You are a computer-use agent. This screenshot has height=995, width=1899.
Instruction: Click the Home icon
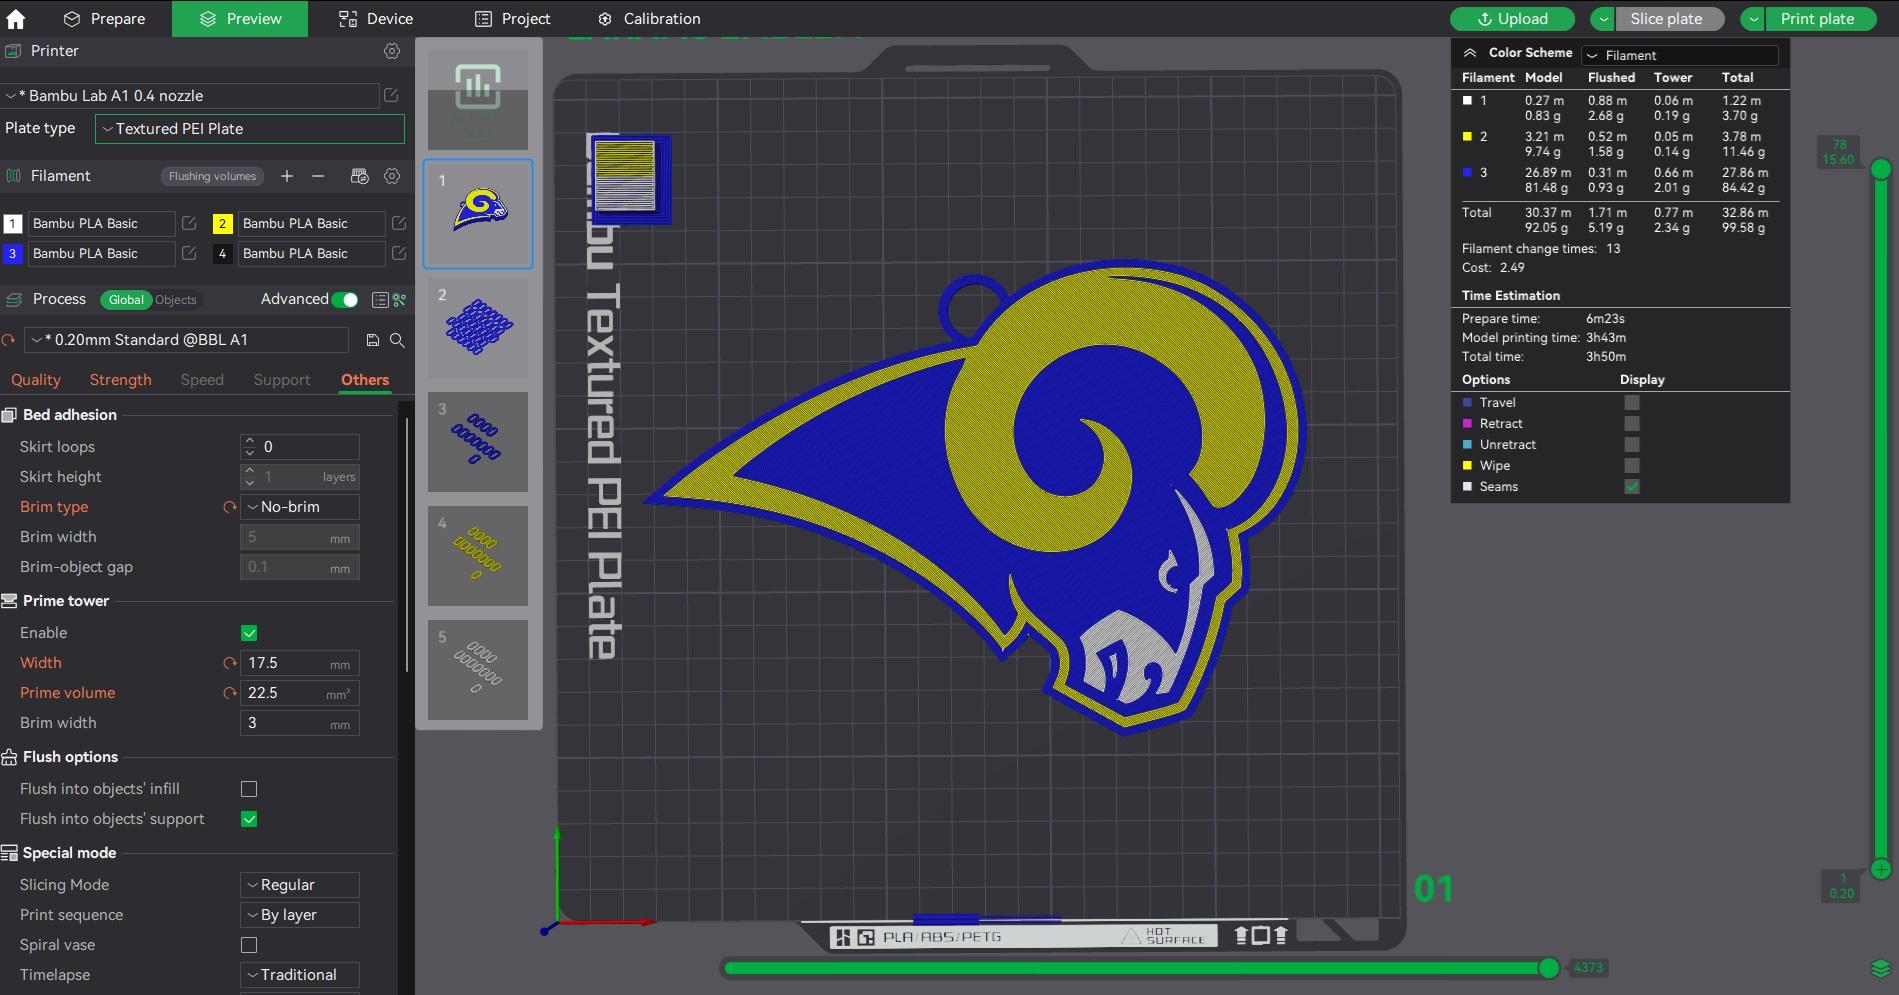(x=16, y=19)
